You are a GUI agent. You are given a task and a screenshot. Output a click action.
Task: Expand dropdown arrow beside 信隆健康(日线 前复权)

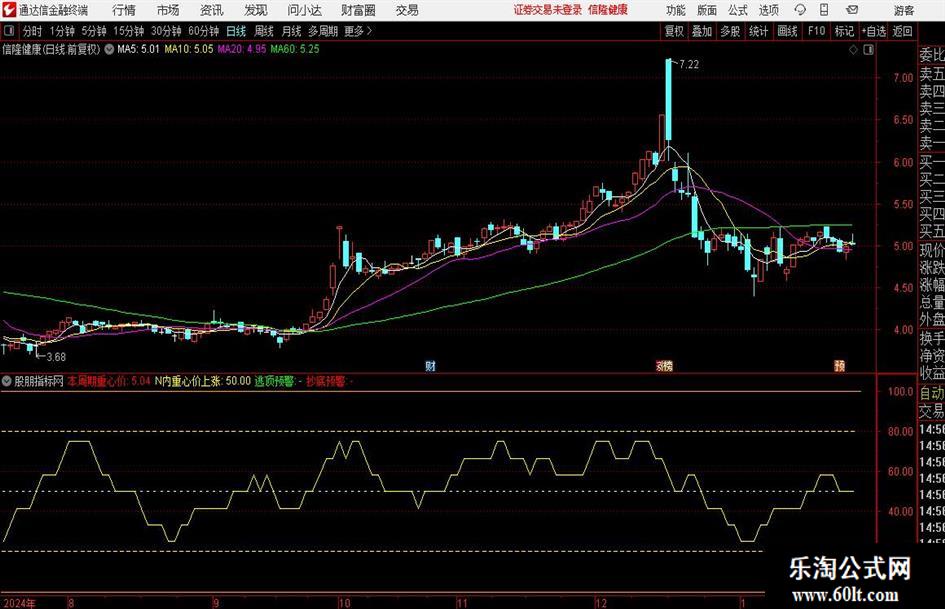coord(109,49)
